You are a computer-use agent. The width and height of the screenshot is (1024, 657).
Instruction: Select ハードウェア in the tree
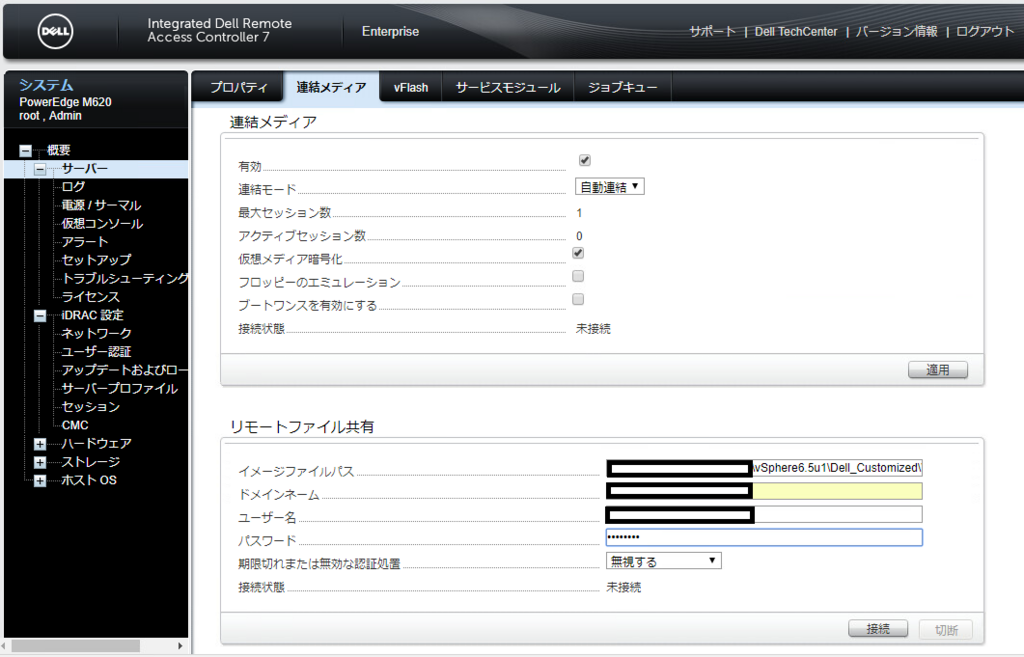[x=96, y=443]
